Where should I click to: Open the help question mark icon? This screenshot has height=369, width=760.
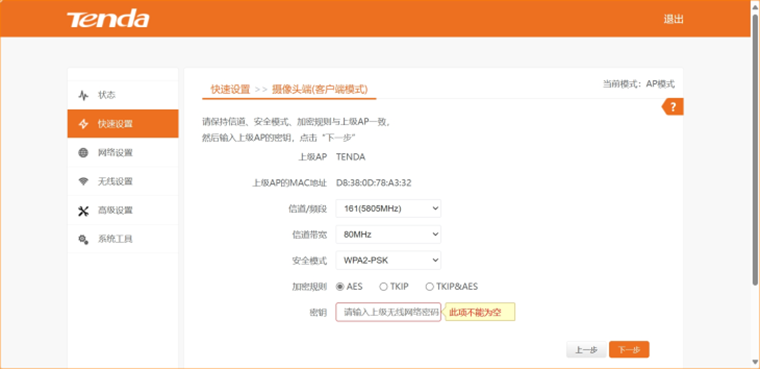coord(673,107)
